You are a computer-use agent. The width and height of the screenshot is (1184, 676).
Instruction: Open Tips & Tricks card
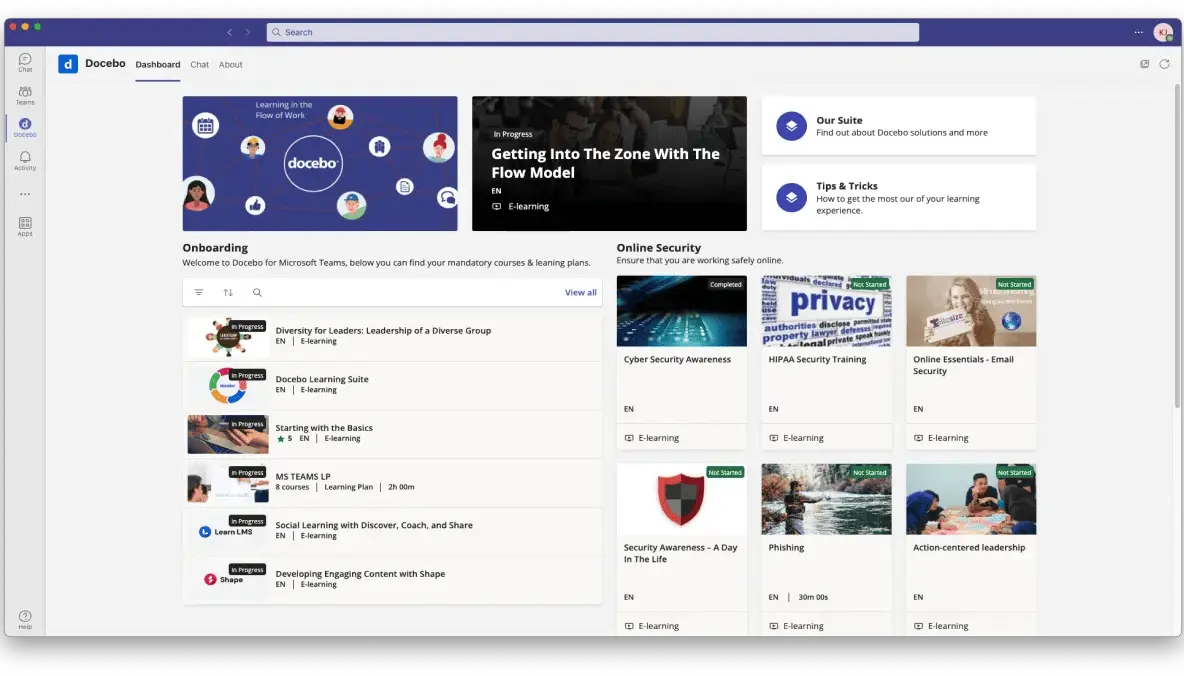pos(899,197)
